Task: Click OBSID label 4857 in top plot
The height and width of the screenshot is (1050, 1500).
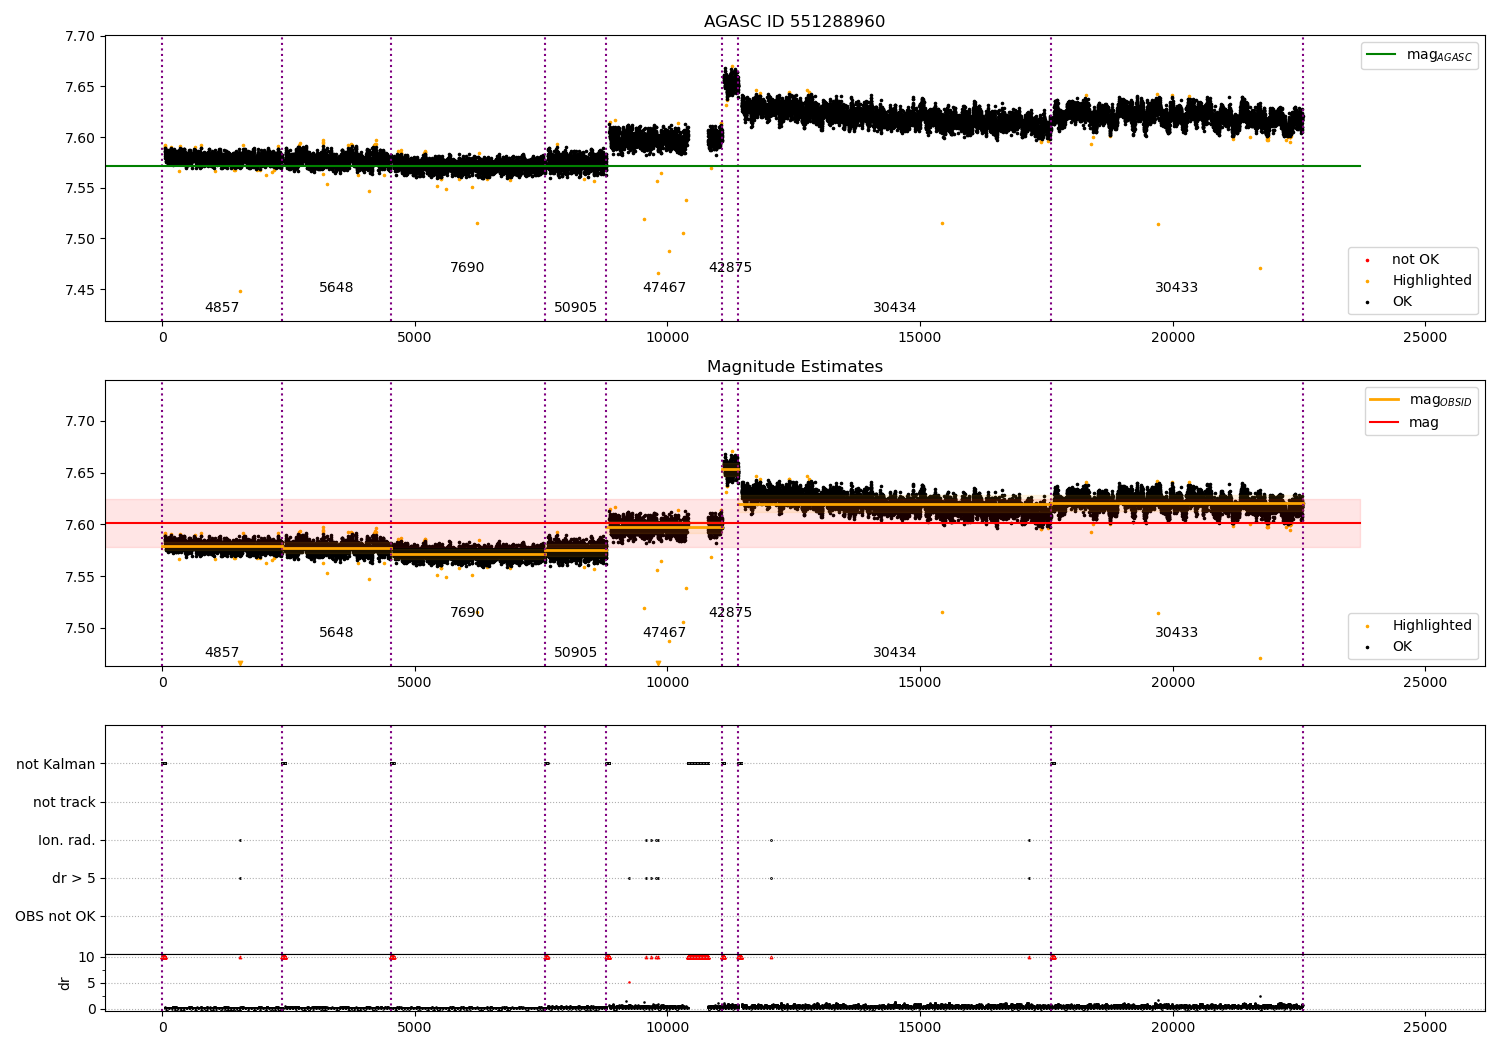Action: click(x=222, y=308)
